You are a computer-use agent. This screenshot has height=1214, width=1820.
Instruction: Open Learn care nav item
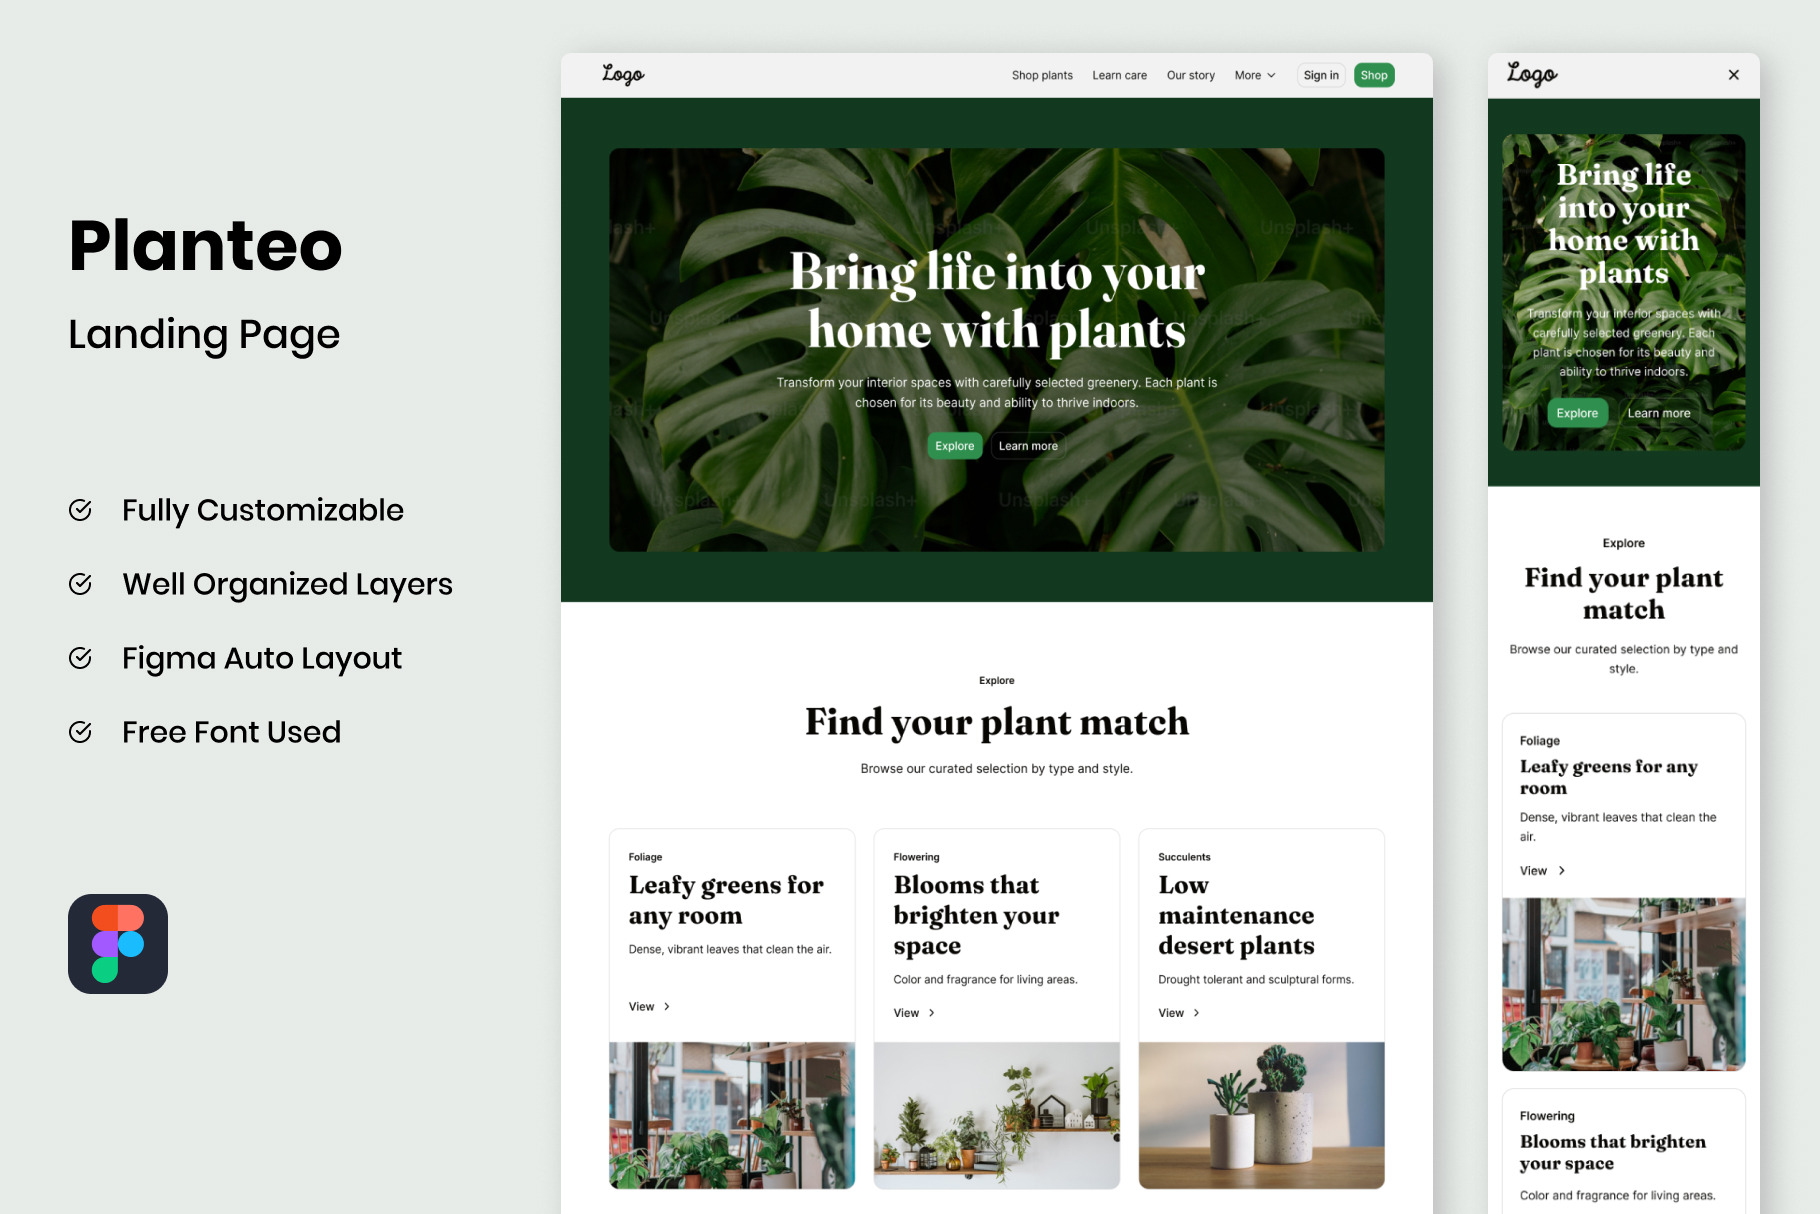point(1119,75)
